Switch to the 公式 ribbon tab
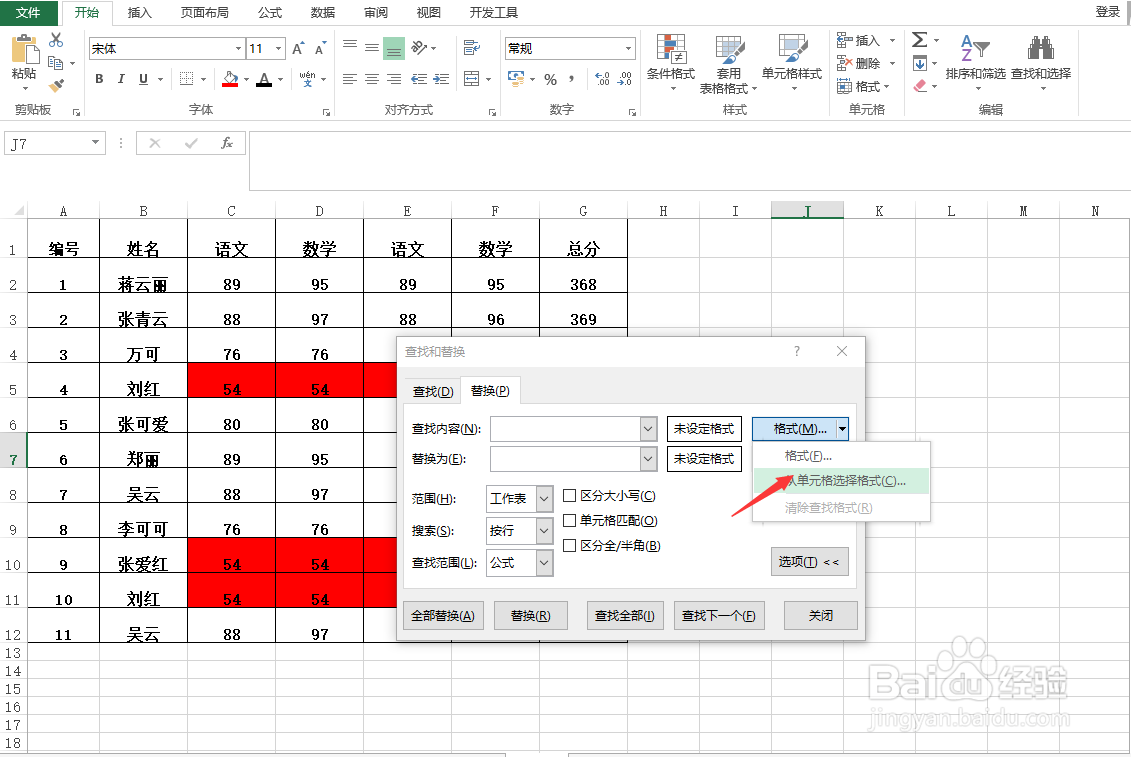1131x757 pixels. pos(270,12)
